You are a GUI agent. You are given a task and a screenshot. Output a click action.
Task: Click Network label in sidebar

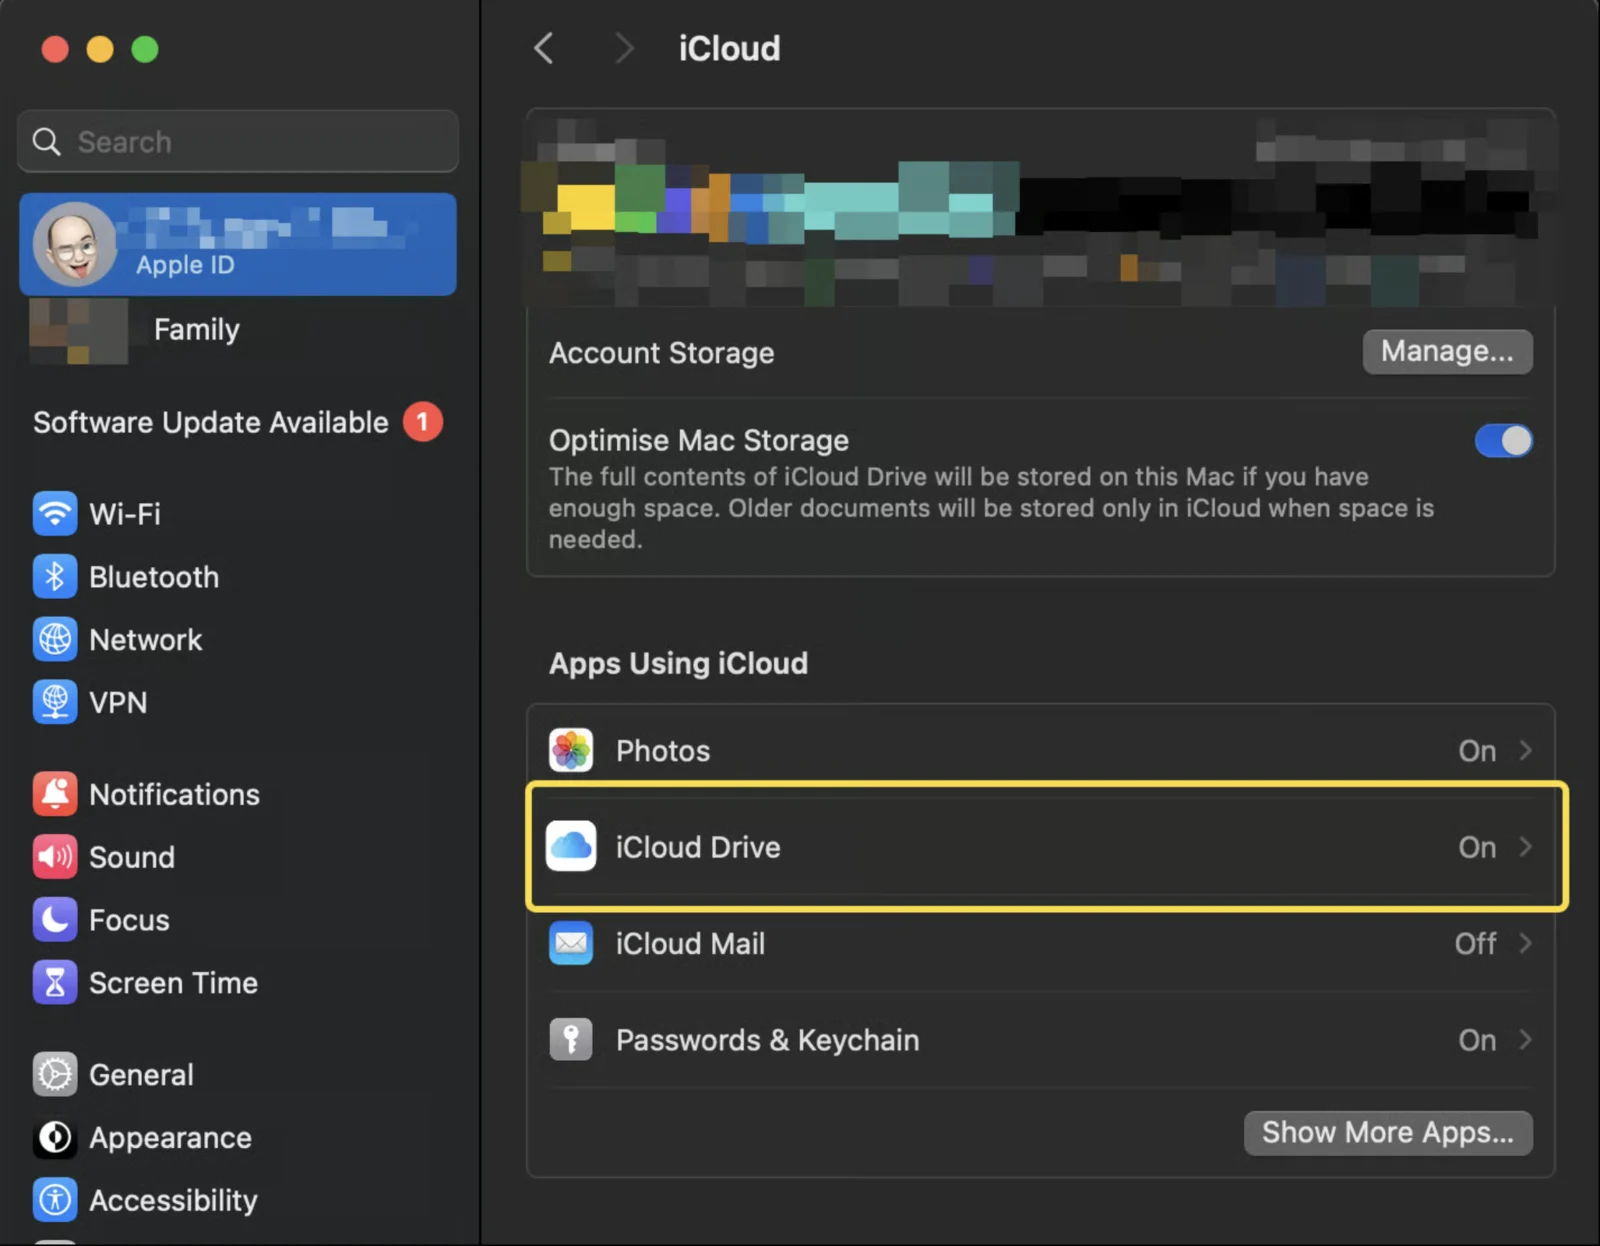[x=145, y=640]
